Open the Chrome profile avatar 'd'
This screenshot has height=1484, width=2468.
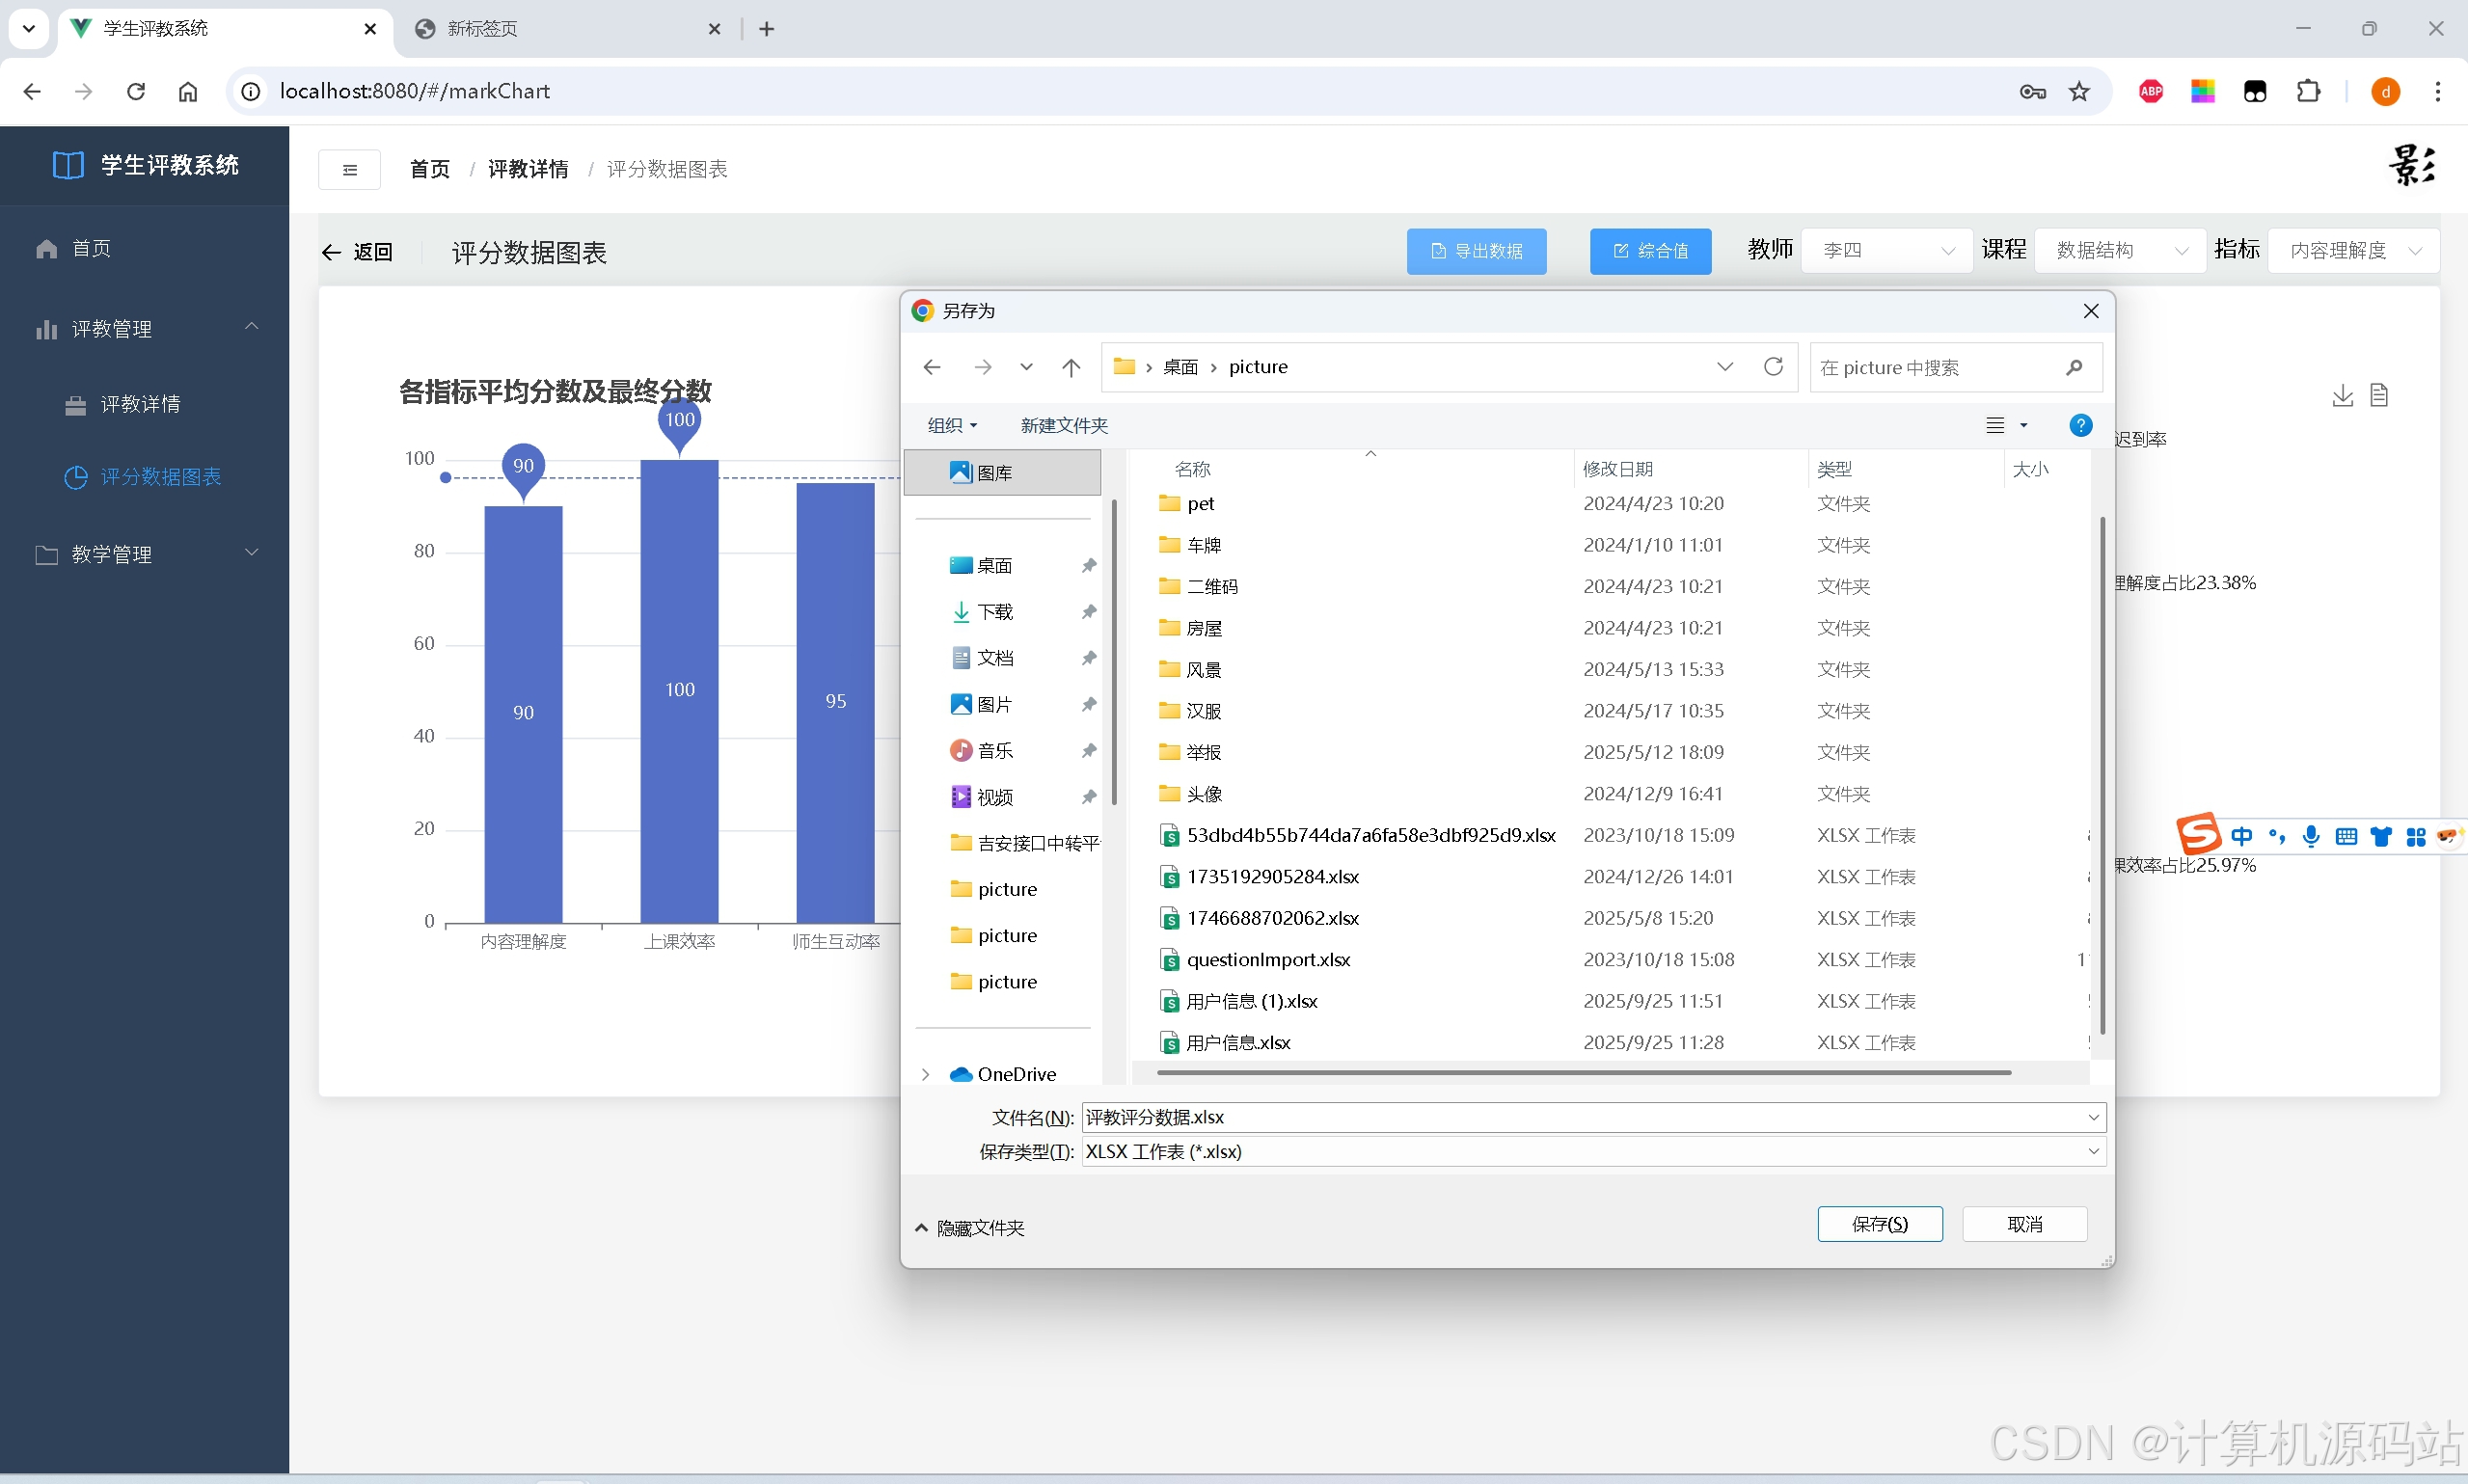[x=2386, y=91]
